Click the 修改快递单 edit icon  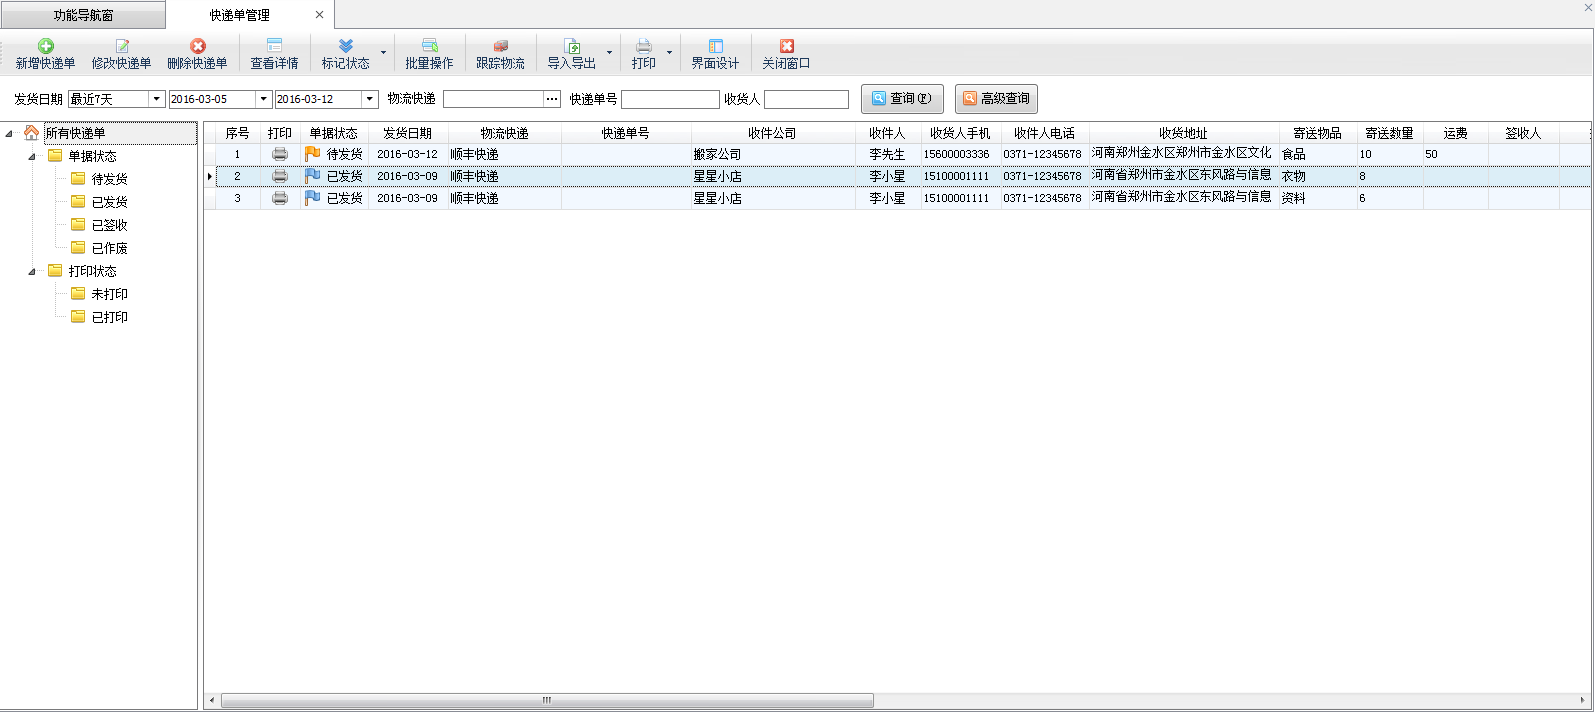point(122,47)
